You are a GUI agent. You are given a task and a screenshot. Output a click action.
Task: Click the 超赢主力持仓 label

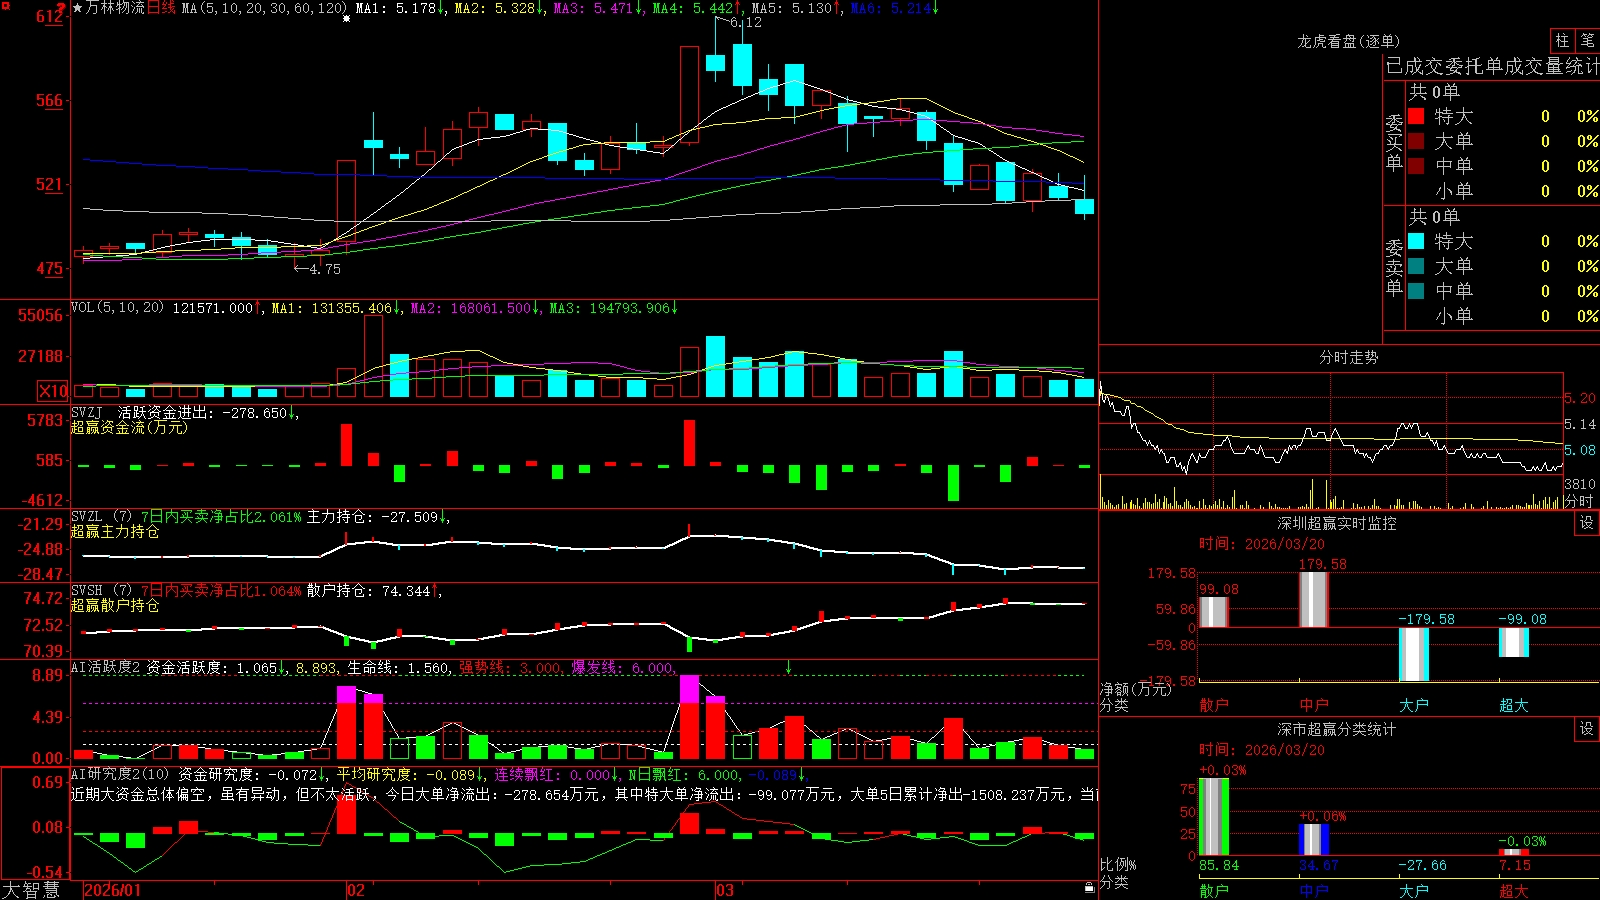[115, 531]
